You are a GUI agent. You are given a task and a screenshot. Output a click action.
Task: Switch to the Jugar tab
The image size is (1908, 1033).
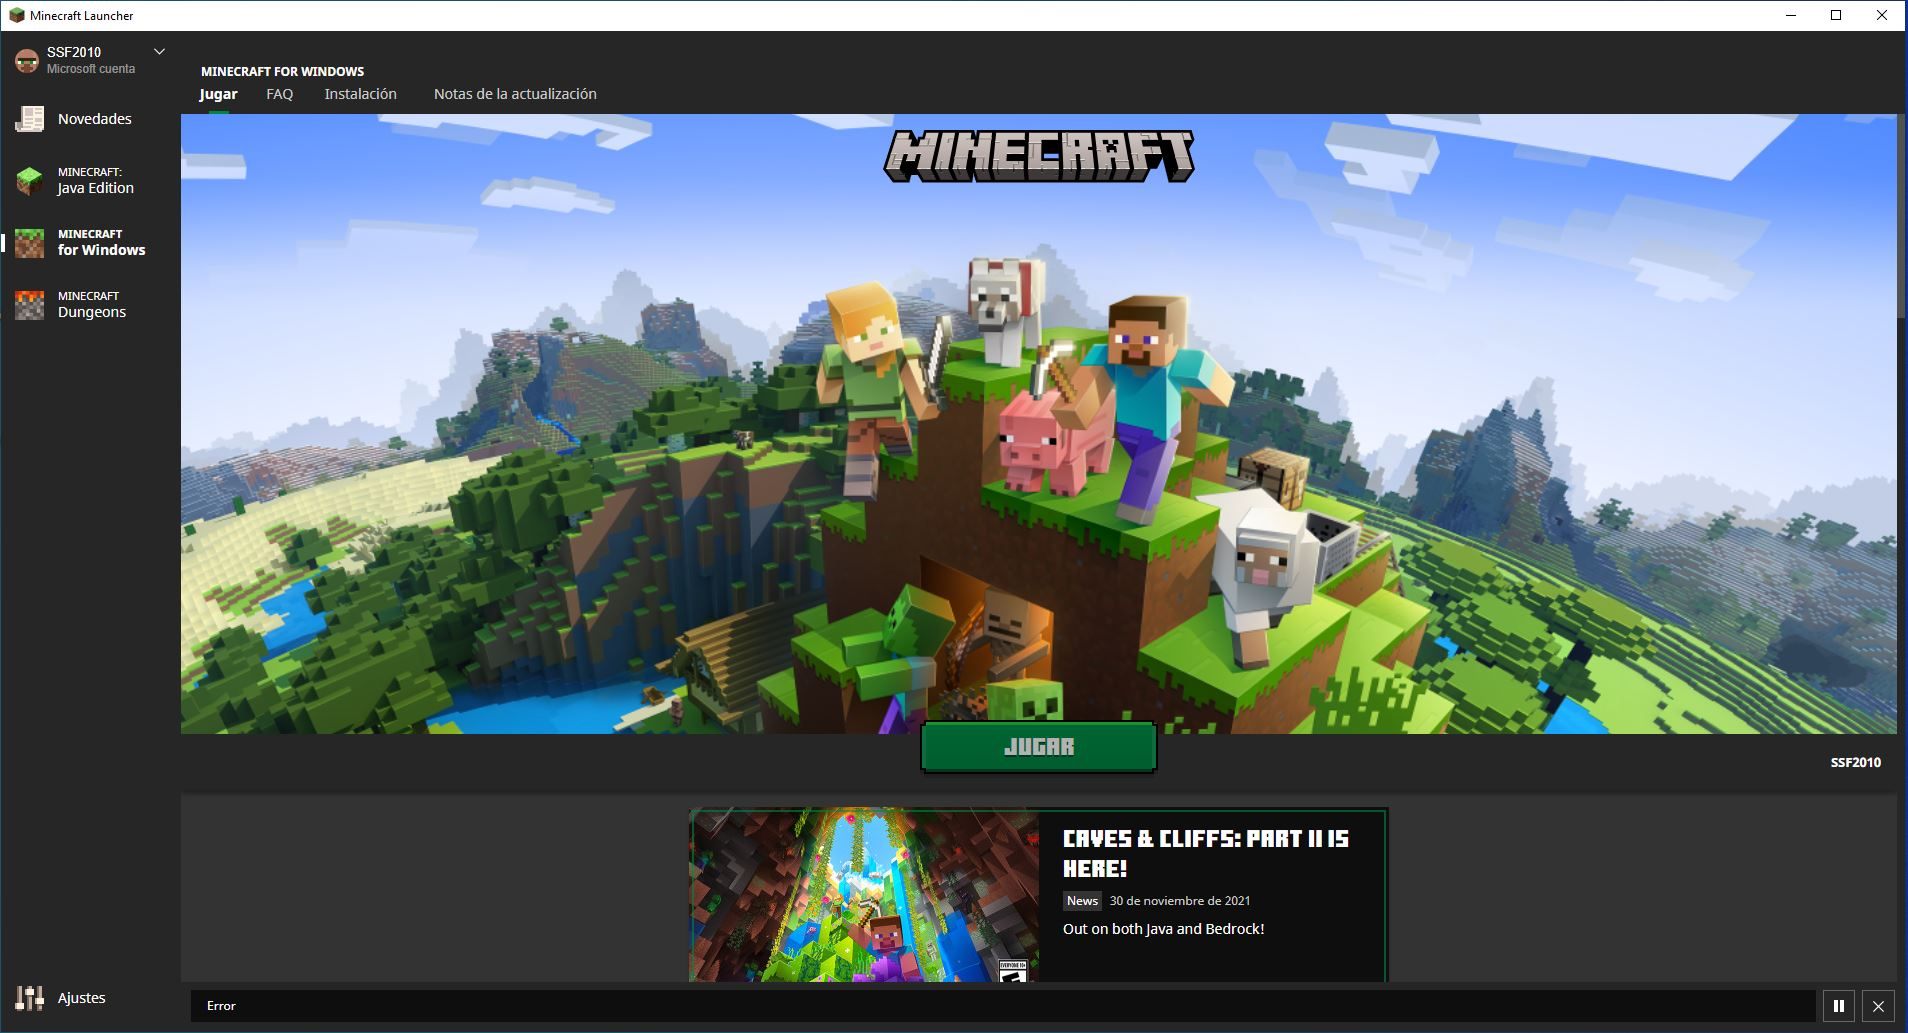pos(218,94)
